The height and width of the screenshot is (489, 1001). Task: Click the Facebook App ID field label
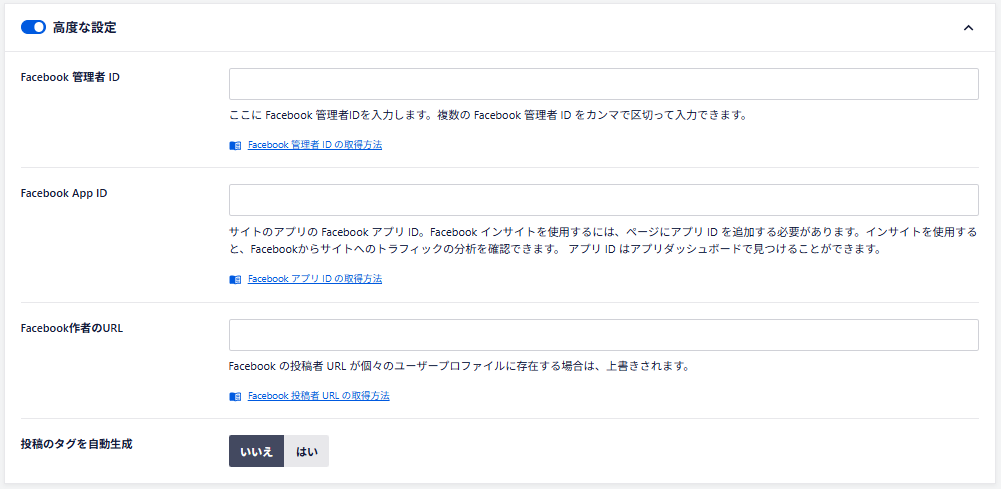[x=64, y=193]
